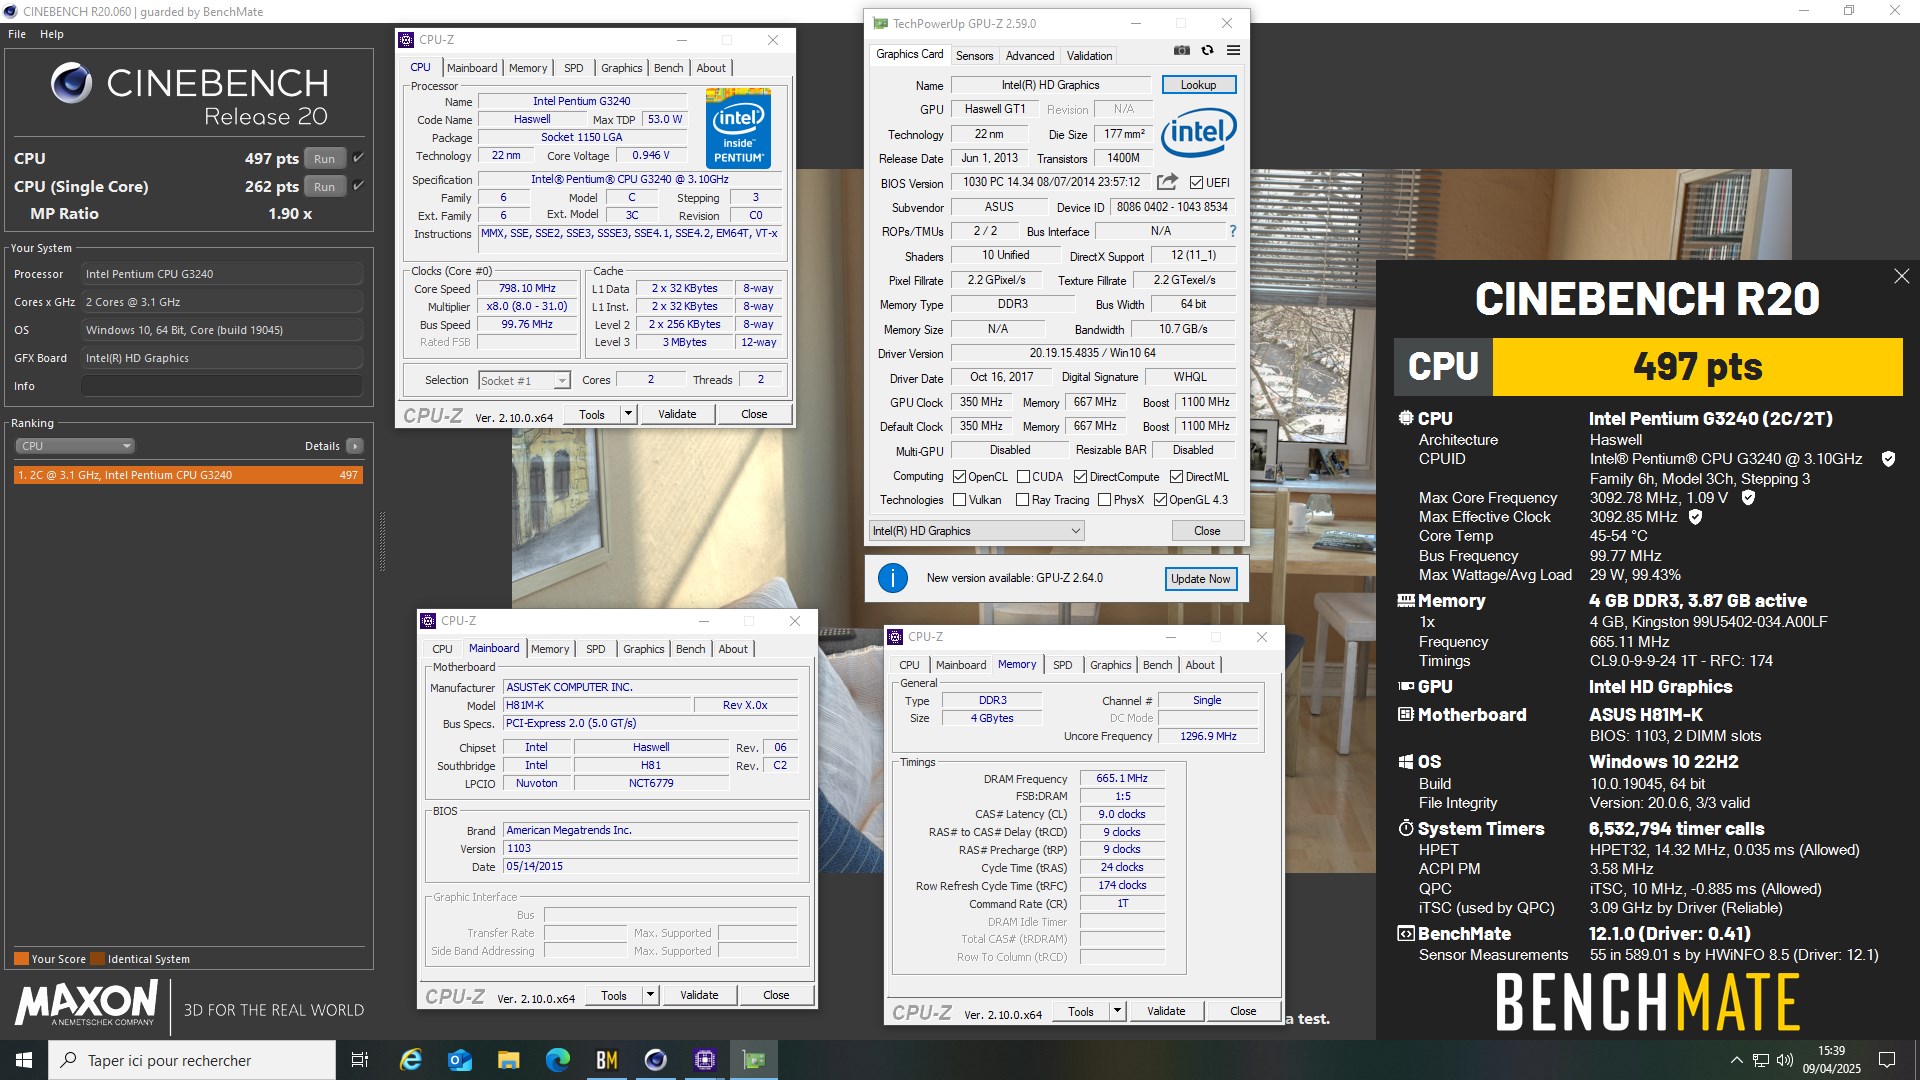The image size is (1920, 1080).
Task: Open the Cinebench File menu
Action: (17, 34)
